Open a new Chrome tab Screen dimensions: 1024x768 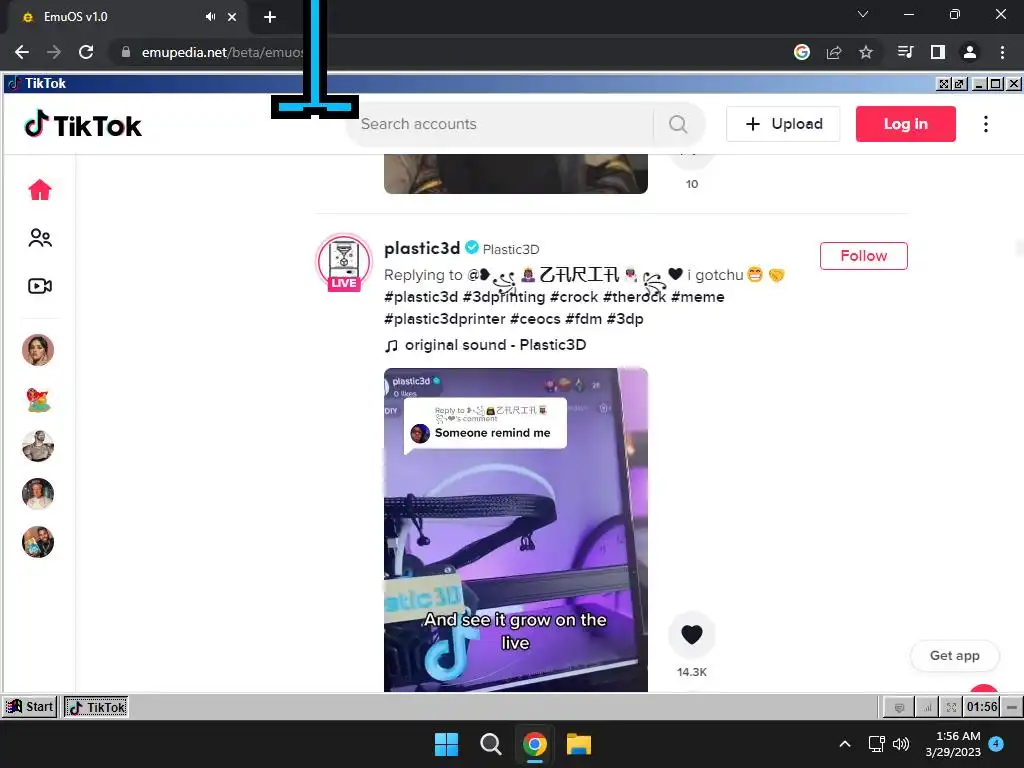(x=270, y=17)
